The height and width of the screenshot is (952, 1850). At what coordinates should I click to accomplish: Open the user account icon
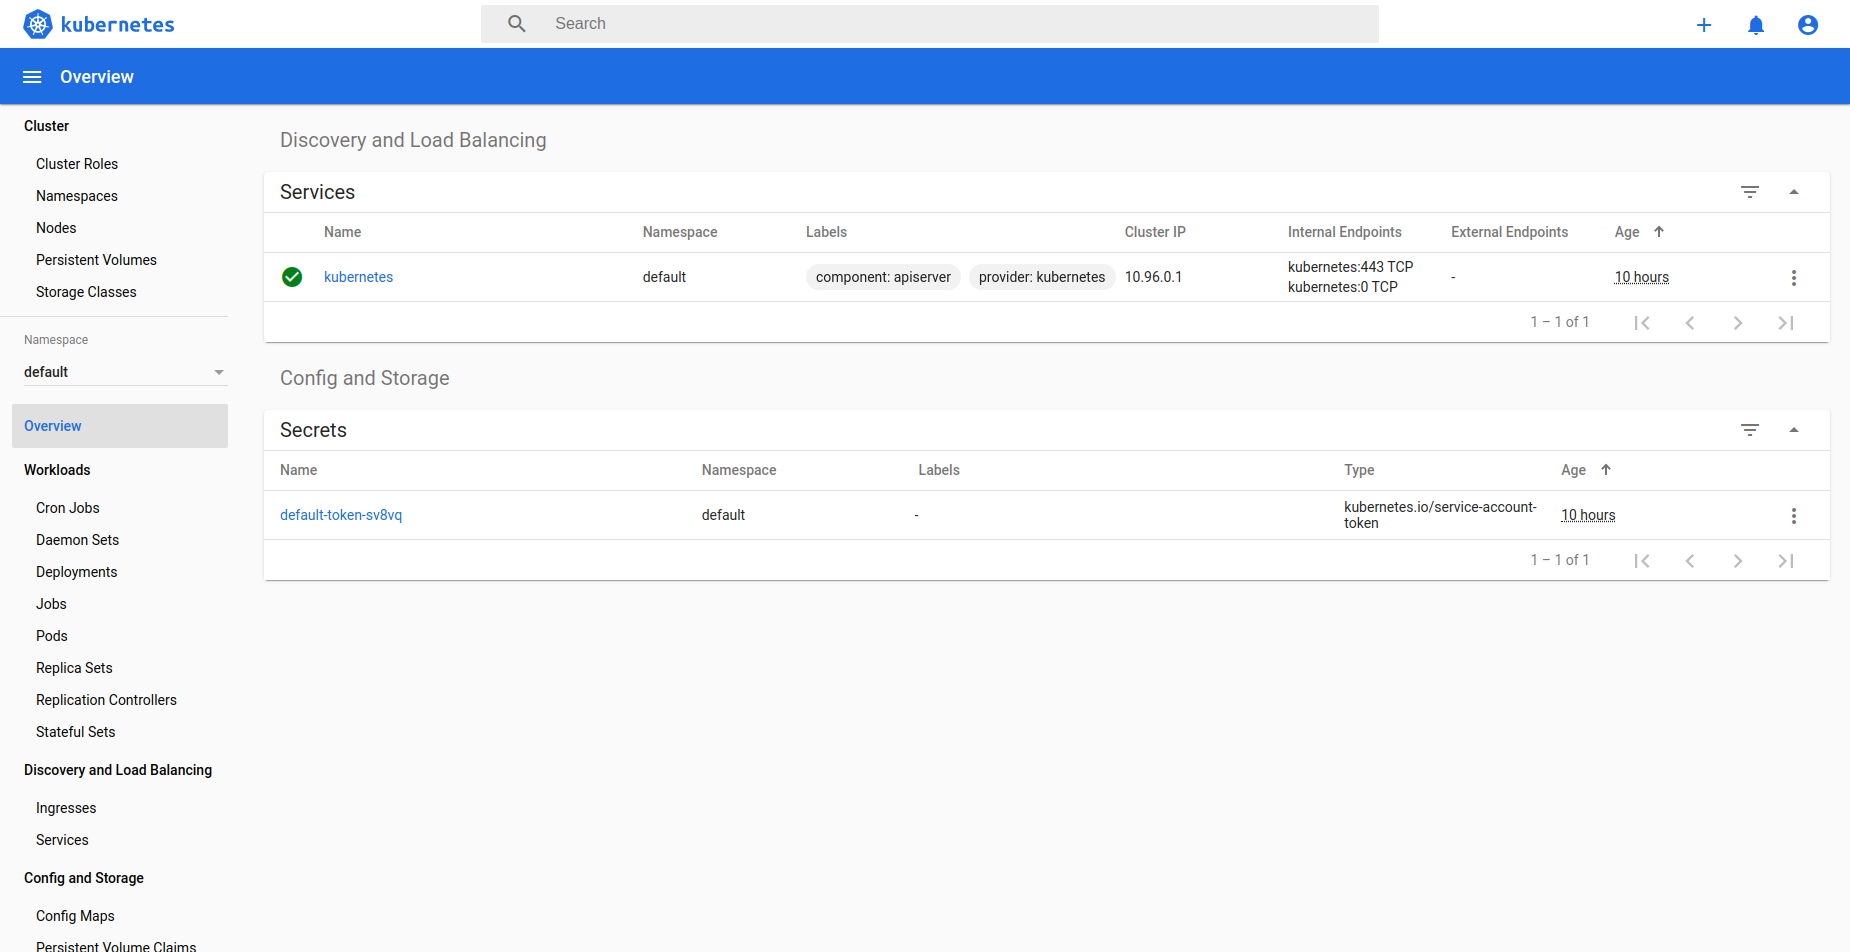pyautogui.click(x=1808, y=24)
